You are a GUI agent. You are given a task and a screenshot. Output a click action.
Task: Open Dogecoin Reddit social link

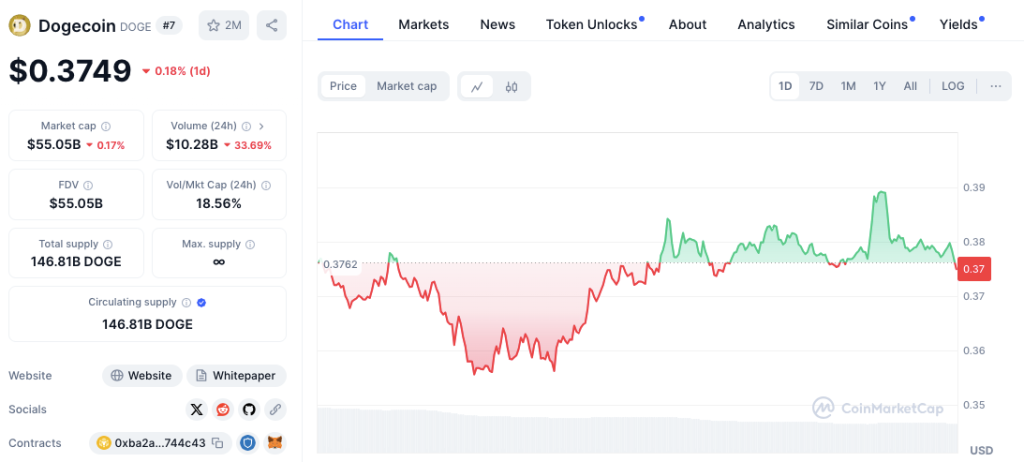pos(223,410)
